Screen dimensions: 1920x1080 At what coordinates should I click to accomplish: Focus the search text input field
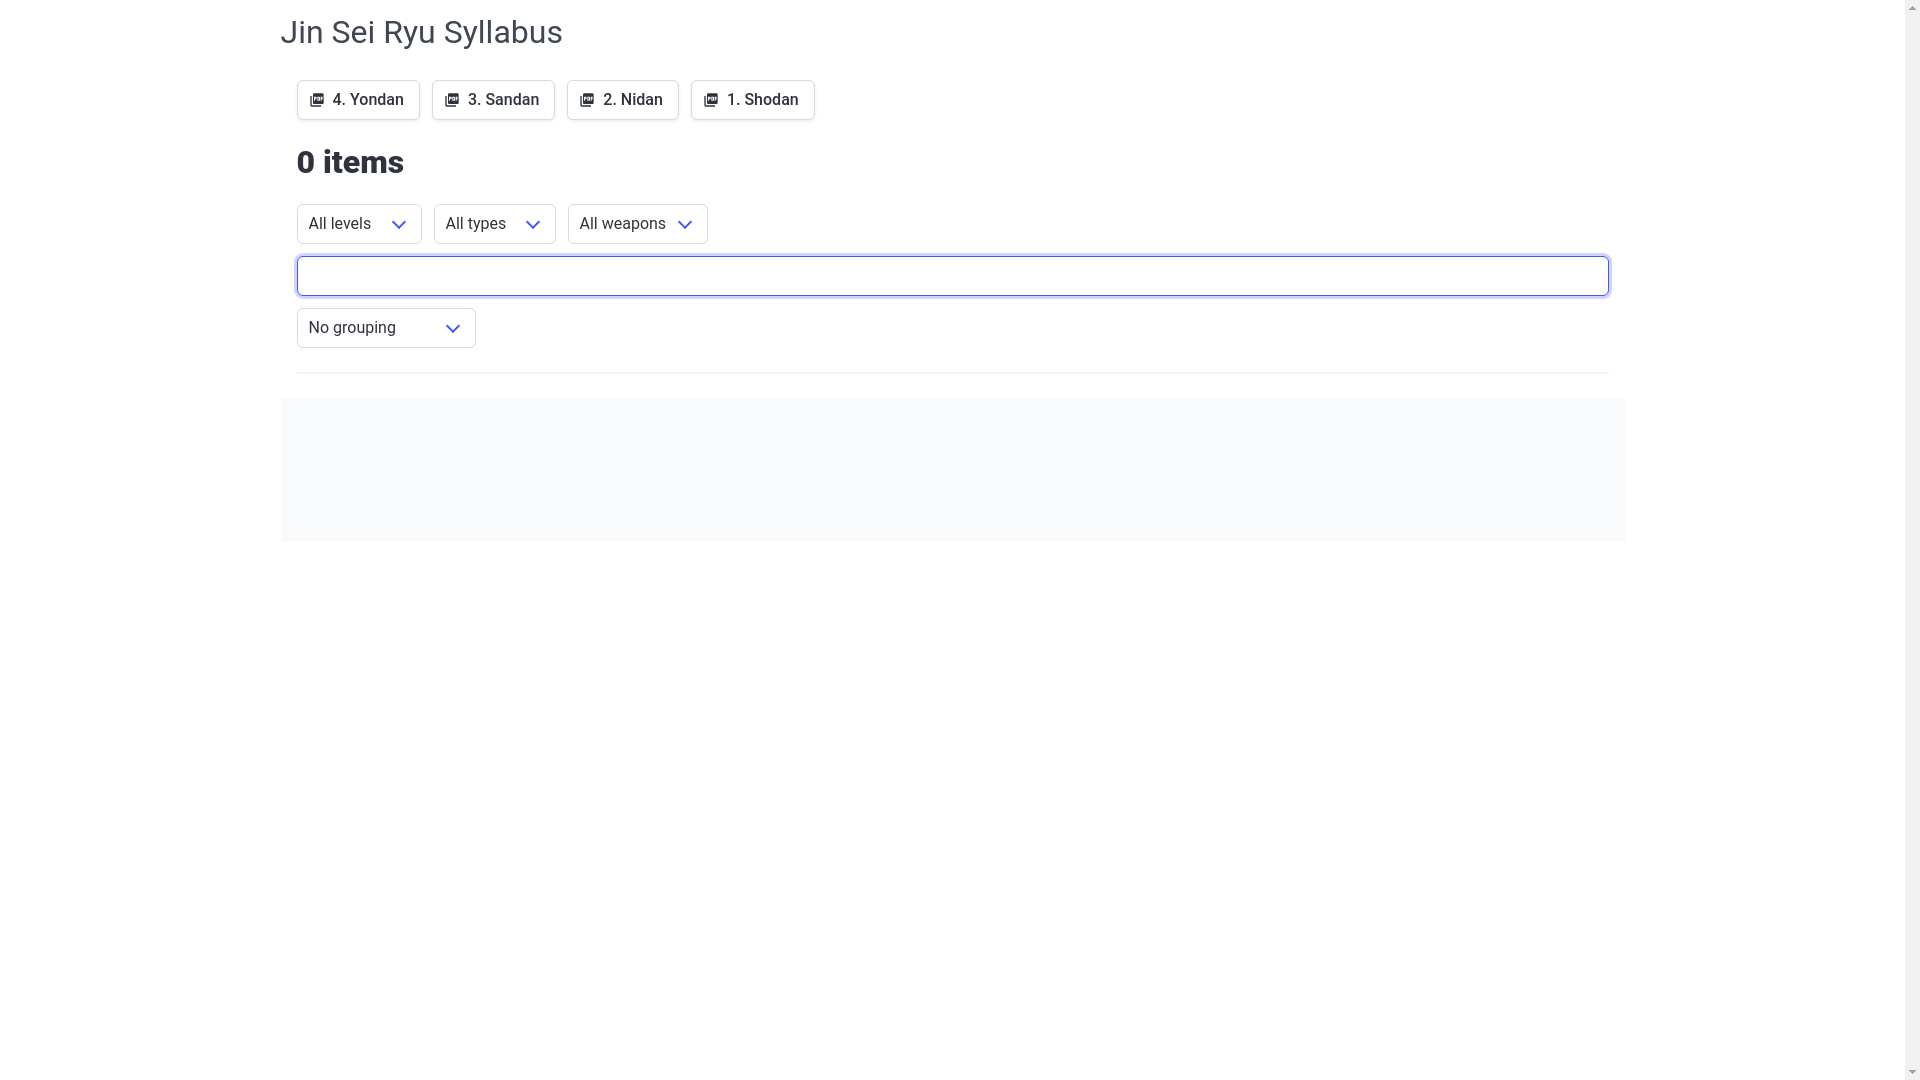point(953,276)
